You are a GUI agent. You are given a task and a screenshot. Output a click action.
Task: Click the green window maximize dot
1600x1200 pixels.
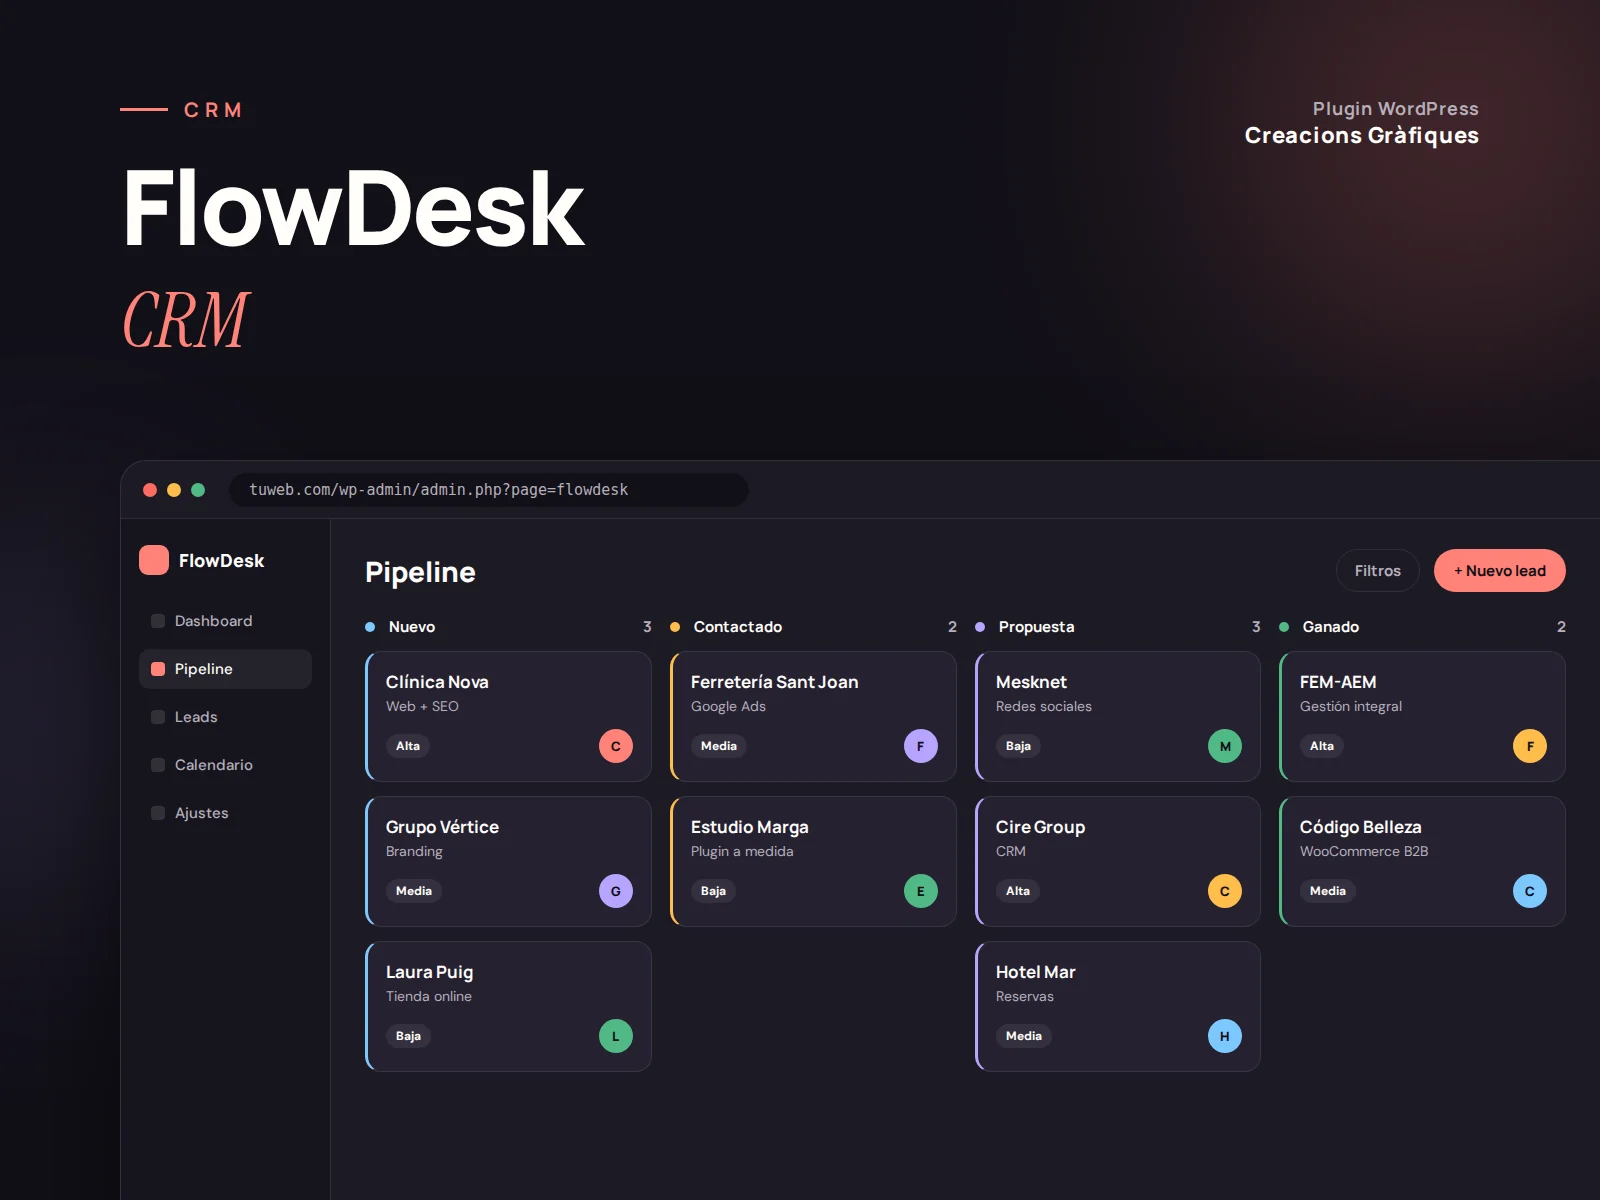pos(198,490)
